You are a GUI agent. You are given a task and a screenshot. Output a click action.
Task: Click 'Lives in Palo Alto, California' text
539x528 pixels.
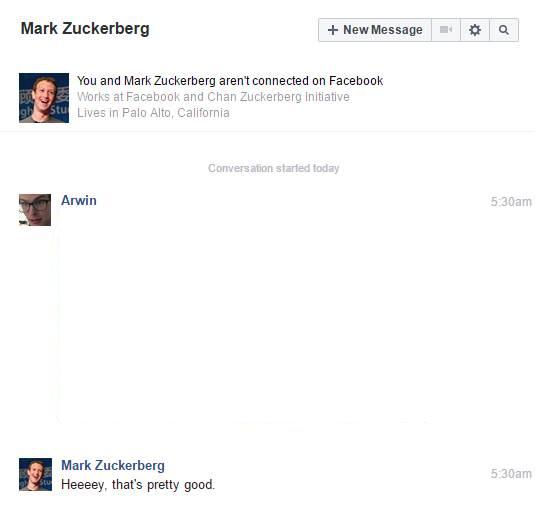pyautogui.click(x=153, y=113)
